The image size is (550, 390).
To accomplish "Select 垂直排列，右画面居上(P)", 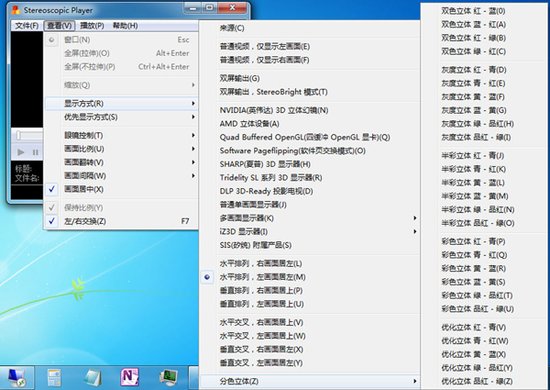I will pos(310,290).
